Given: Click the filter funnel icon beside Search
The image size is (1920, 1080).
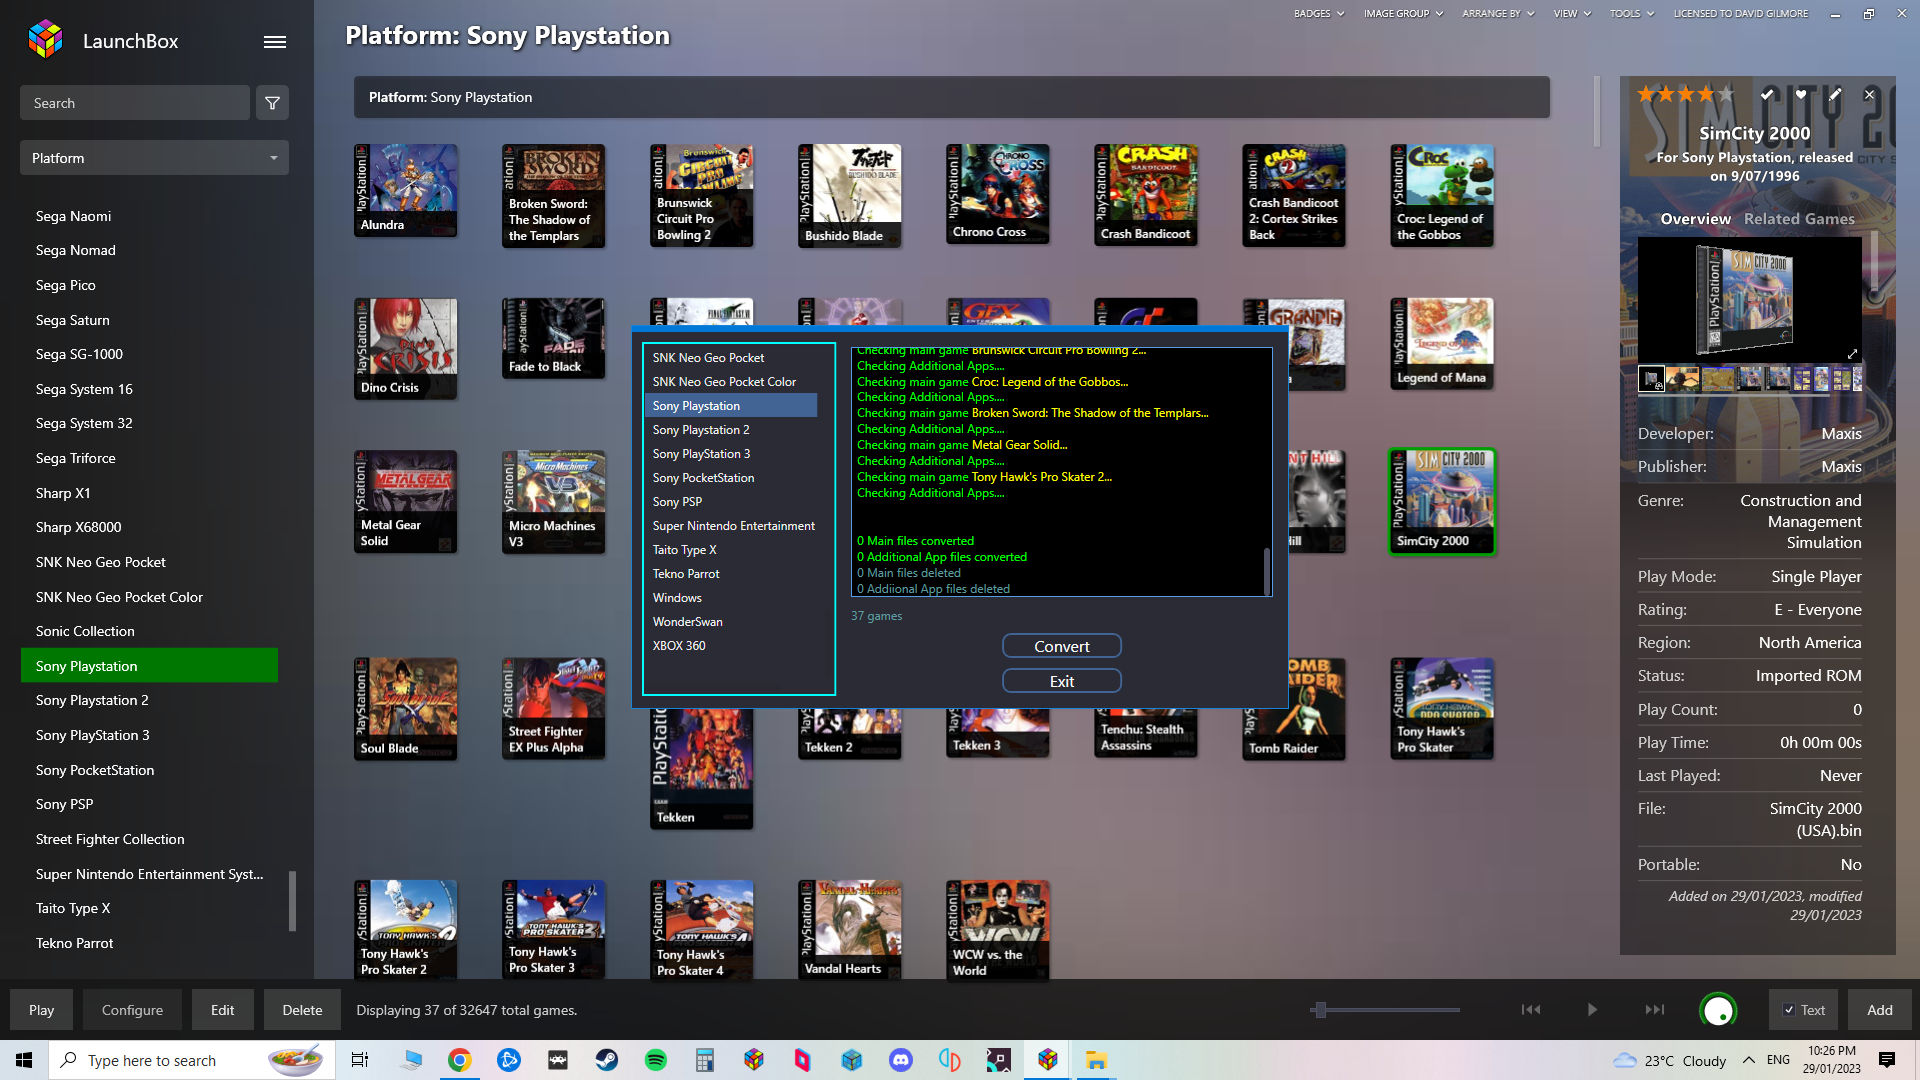Looking at the screenshot, I should point(272,103).
